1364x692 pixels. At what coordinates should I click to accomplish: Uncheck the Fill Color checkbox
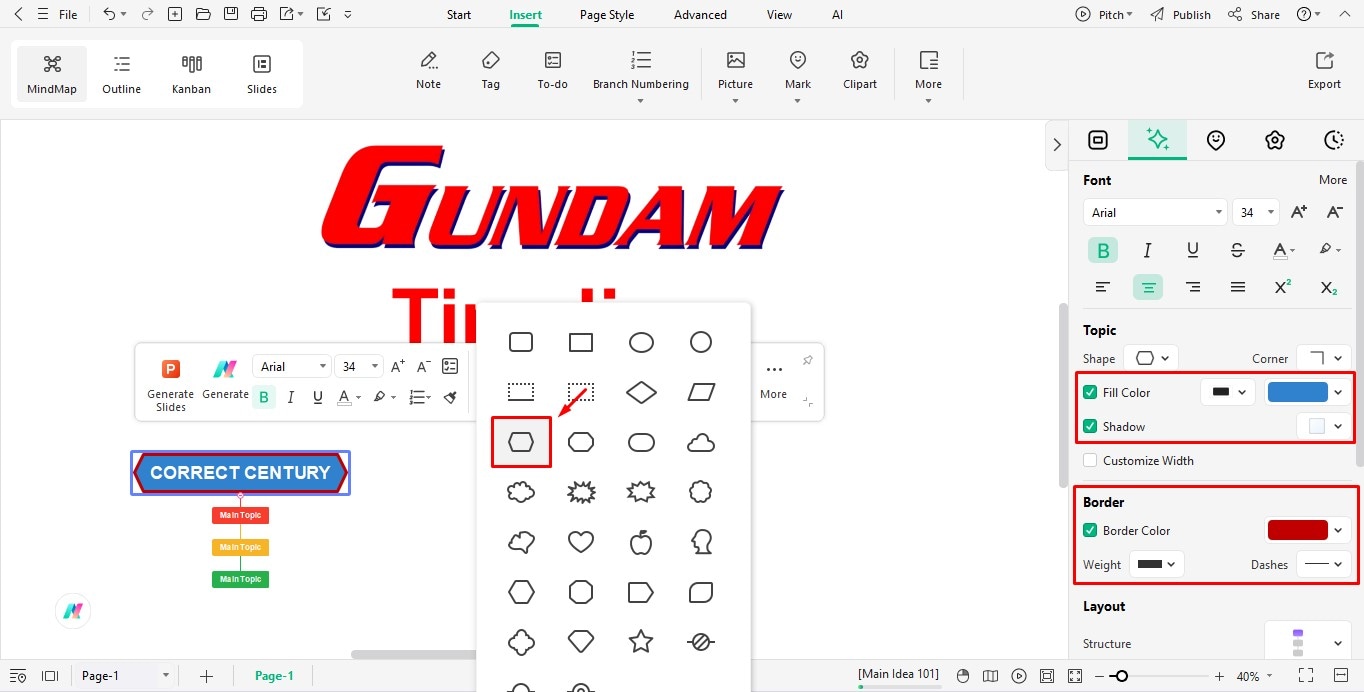point(1090,392)
